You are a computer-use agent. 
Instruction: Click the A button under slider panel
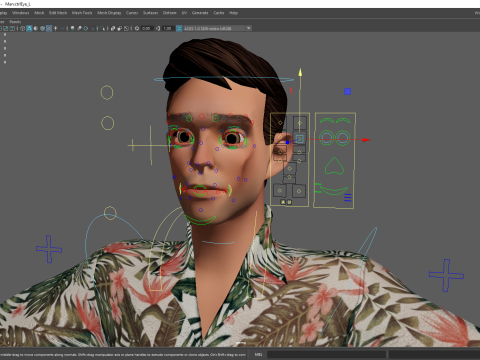pyautogui.click(x=283, y=202)
